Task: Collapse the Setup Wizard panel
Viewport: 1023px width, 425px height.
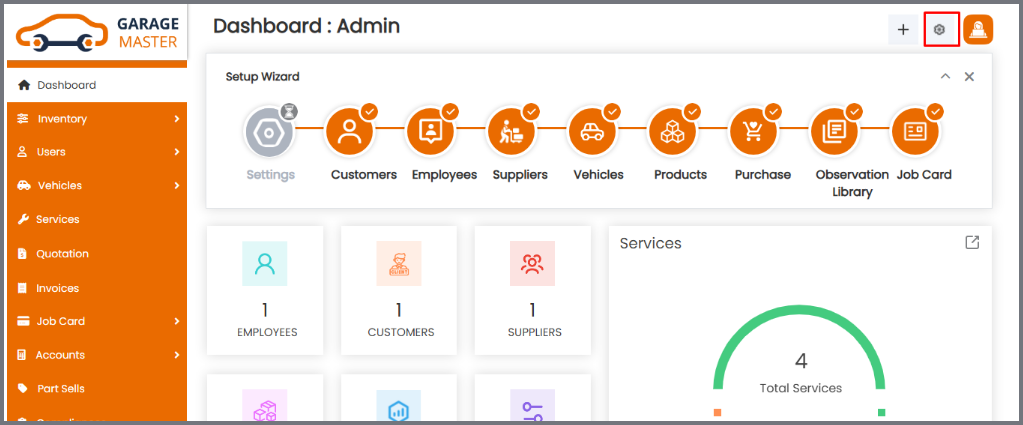Action: [x=945, y=77]
